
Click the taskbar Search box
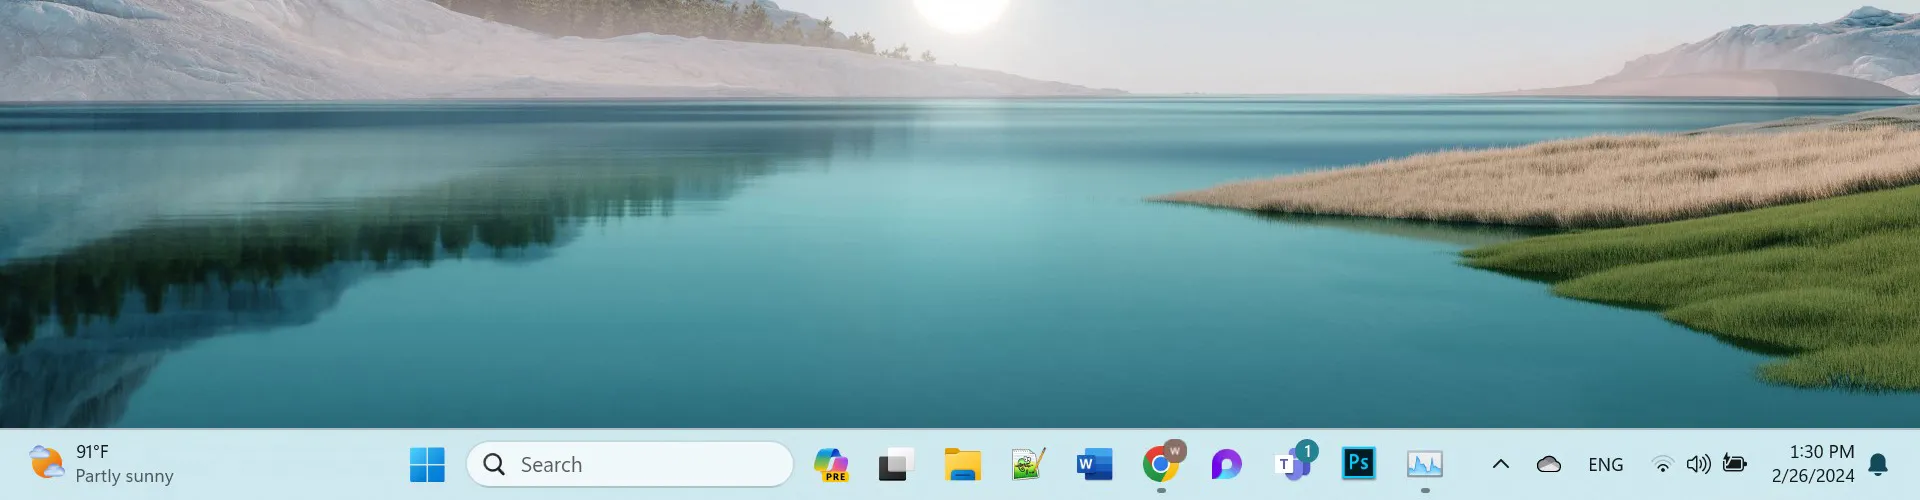coord(630,464)
